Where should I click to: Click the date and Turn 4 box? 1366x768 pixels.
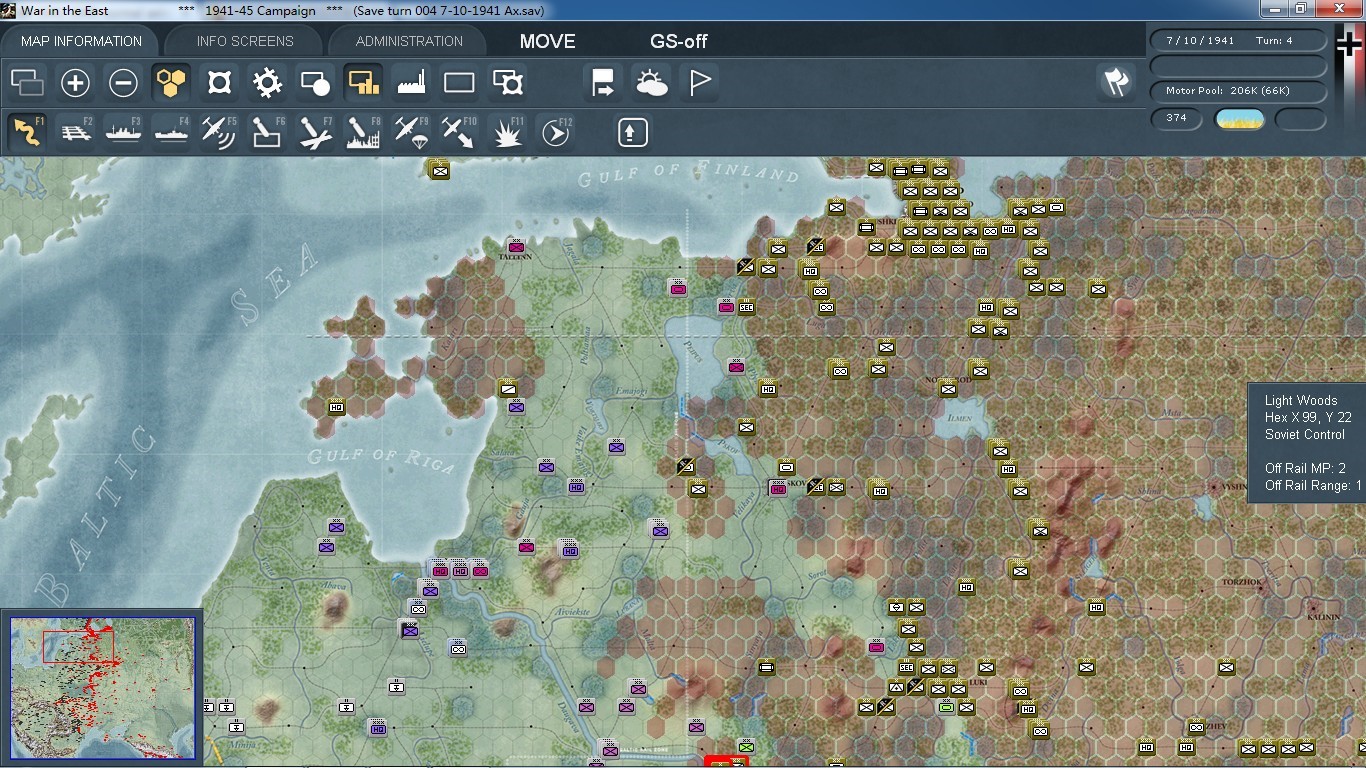pos(1239,41)
